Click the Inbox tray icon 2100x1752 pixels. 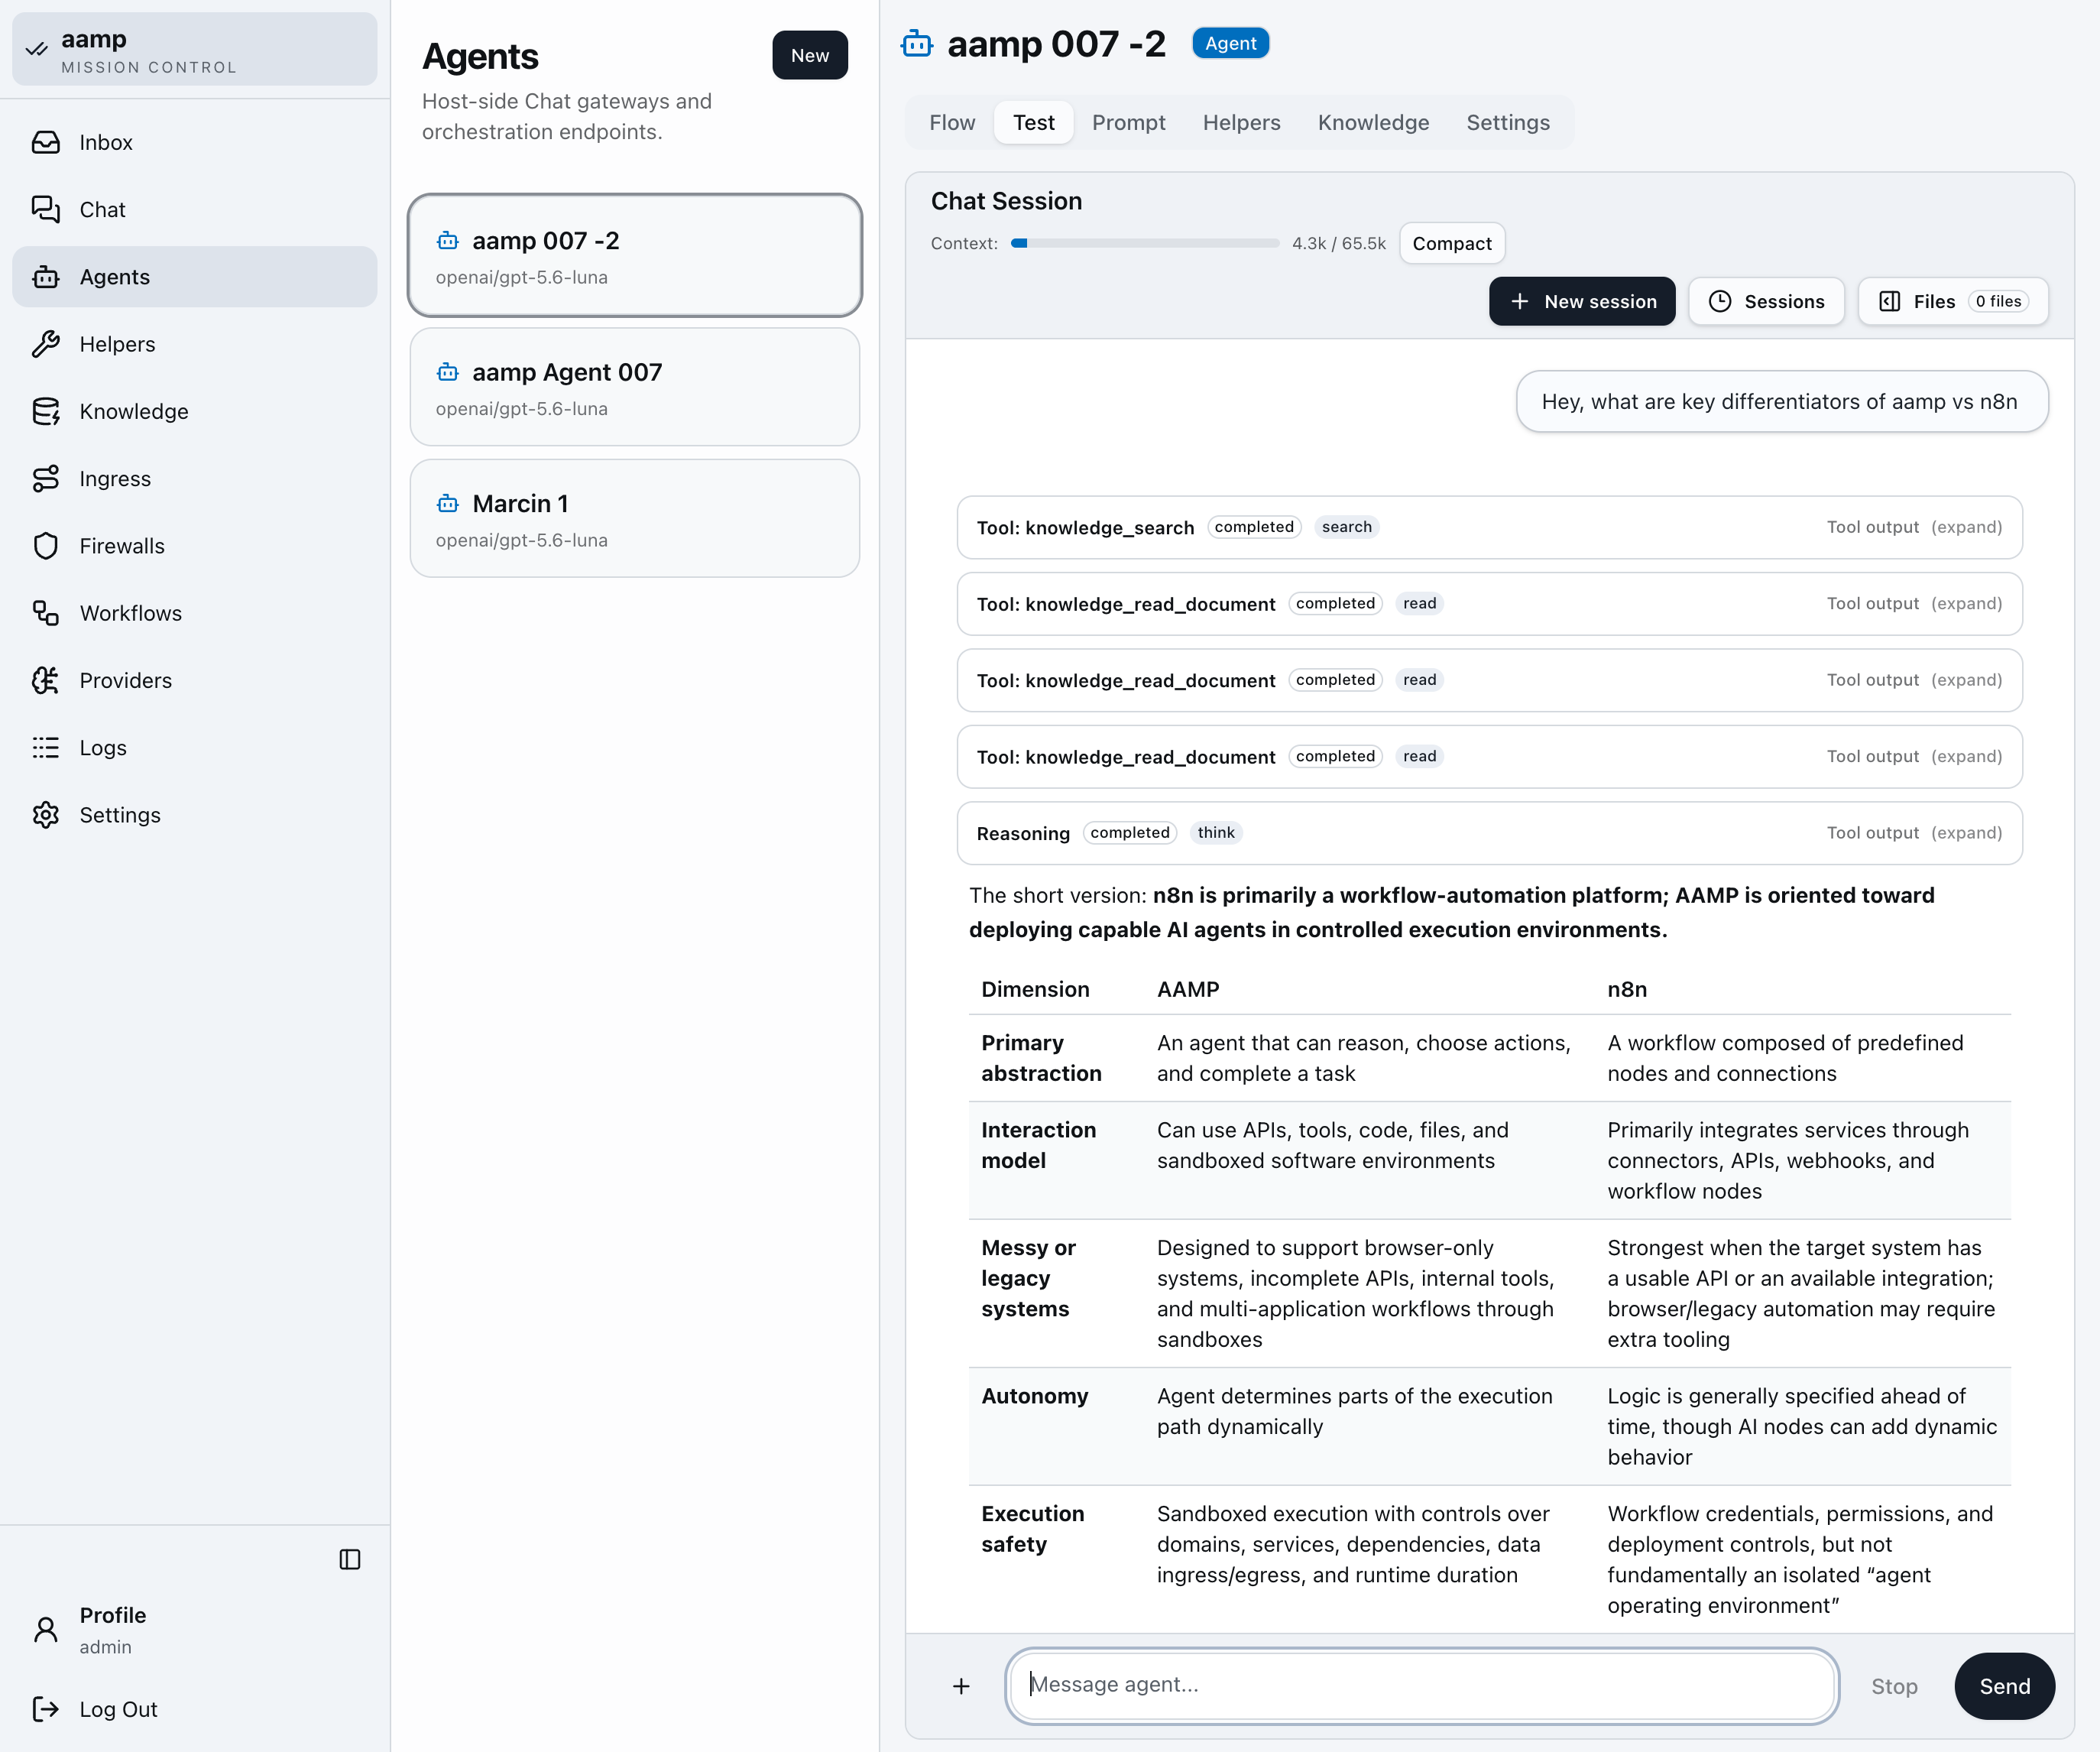point(45,142)
